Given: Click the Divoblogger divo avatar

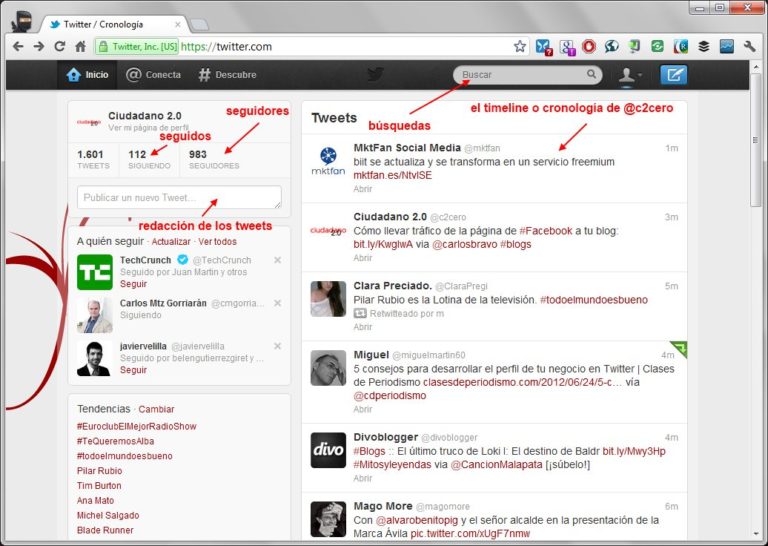Looking at the screenshot, I should pyautogui.click(x=328, y=450).
